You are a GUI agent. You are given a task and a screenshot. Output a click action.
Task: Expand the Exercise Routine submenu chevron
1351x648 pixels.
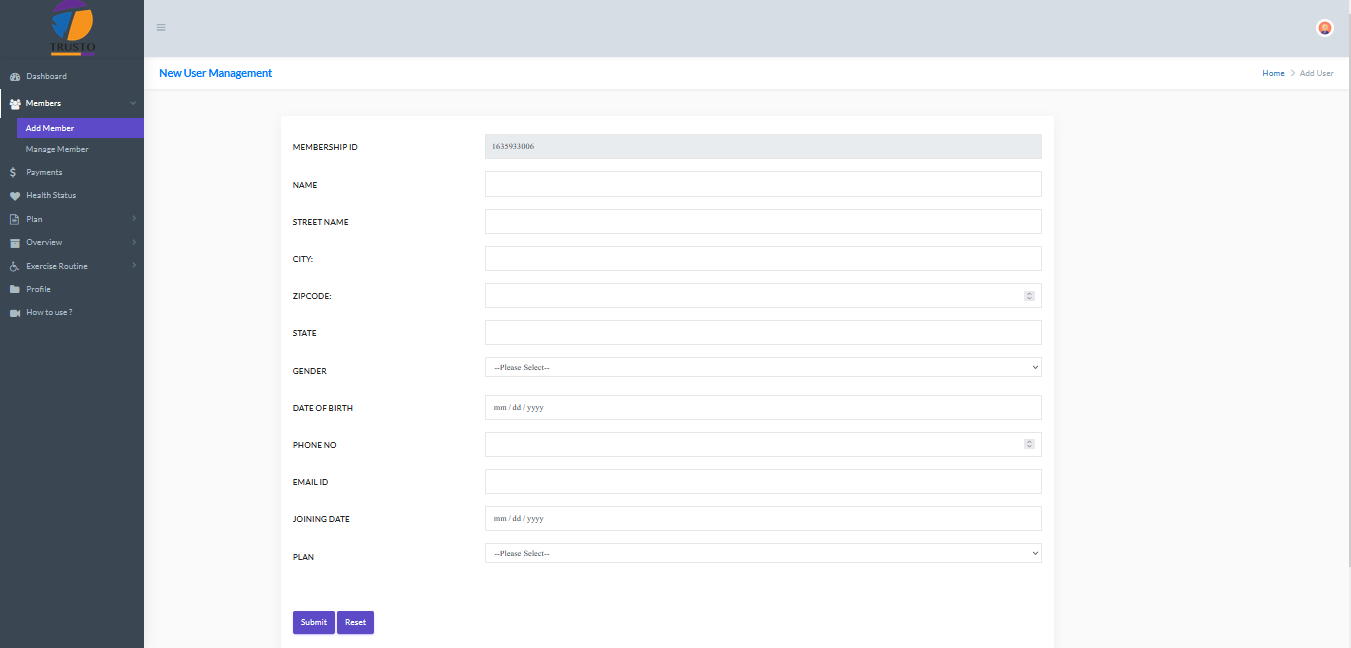[133, 266]
